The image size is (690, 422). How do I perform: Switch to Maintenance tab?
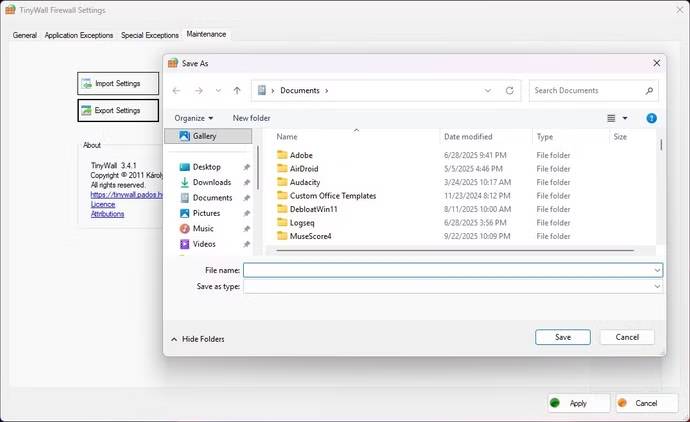(206, 34)
